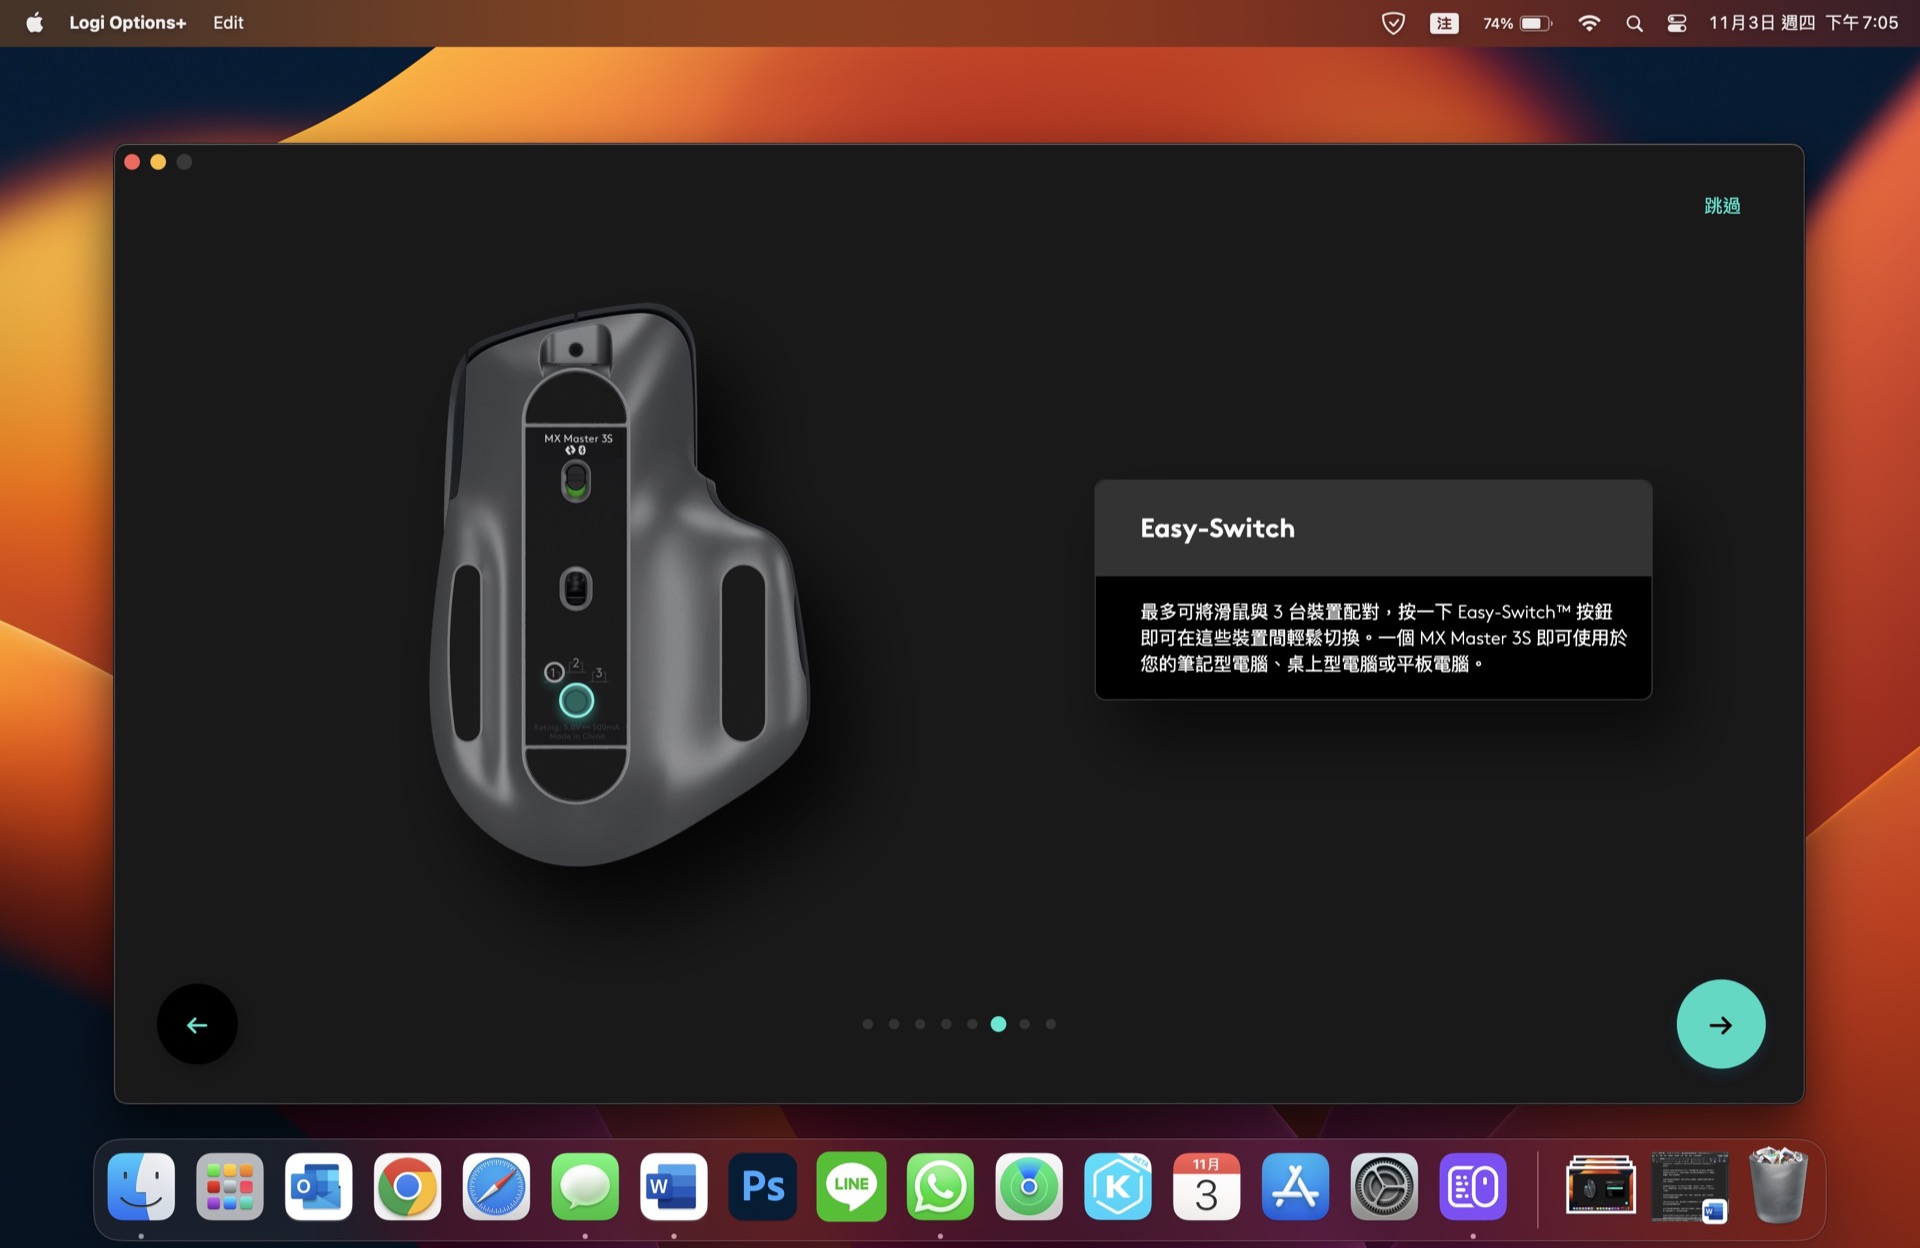Open the Apple menu
This screenshot has width=1920, height=1248.
pos(34,22)
